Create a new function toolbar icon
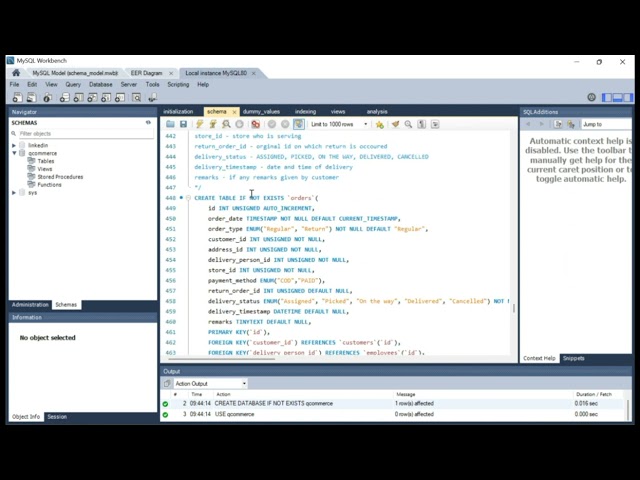Viewport: 640px width, 480px height. tap(120, 98)
